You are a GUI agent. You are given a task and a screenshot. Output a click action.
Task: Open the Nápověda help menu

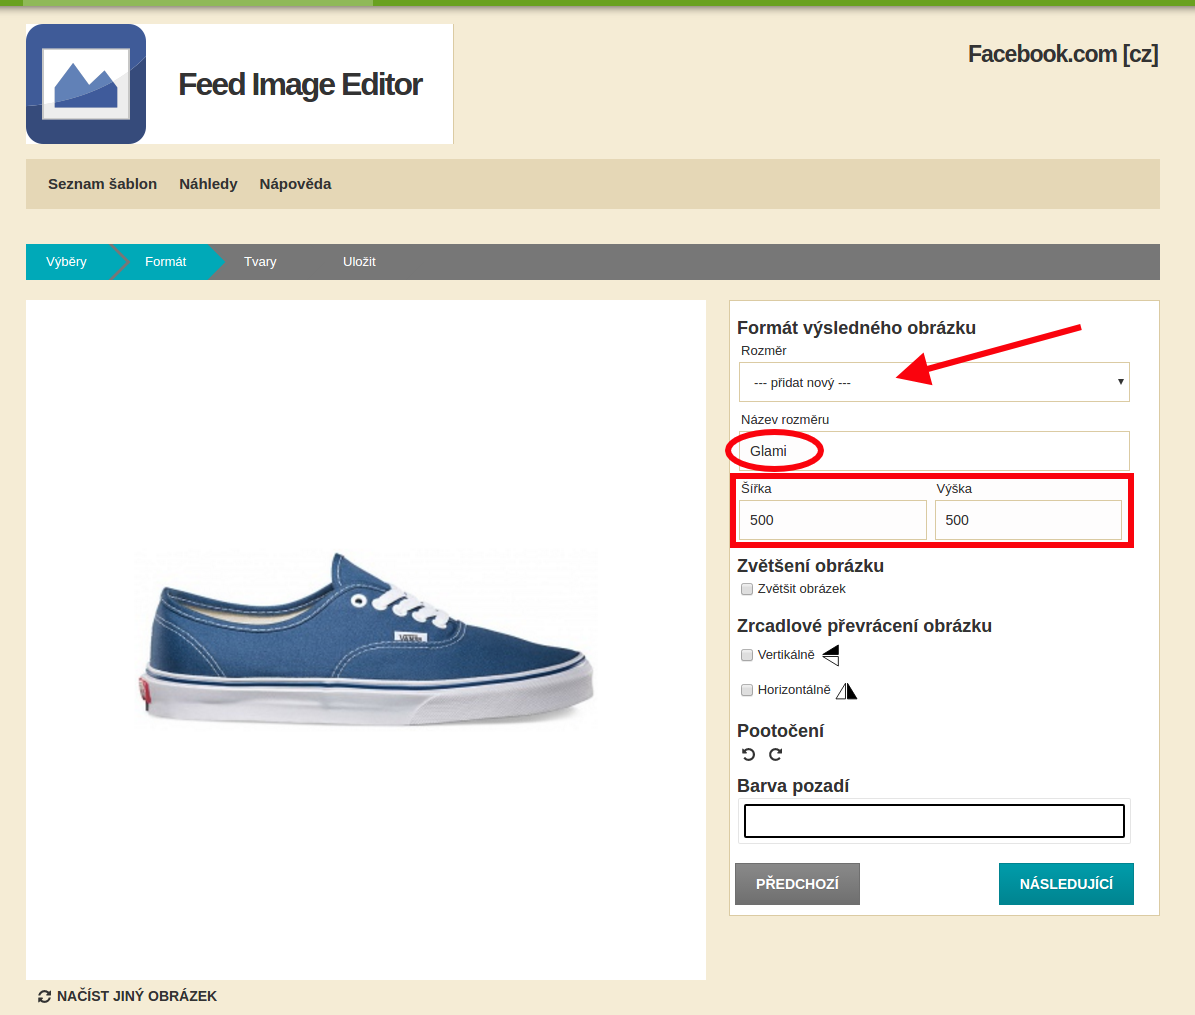tap(295, 184)
